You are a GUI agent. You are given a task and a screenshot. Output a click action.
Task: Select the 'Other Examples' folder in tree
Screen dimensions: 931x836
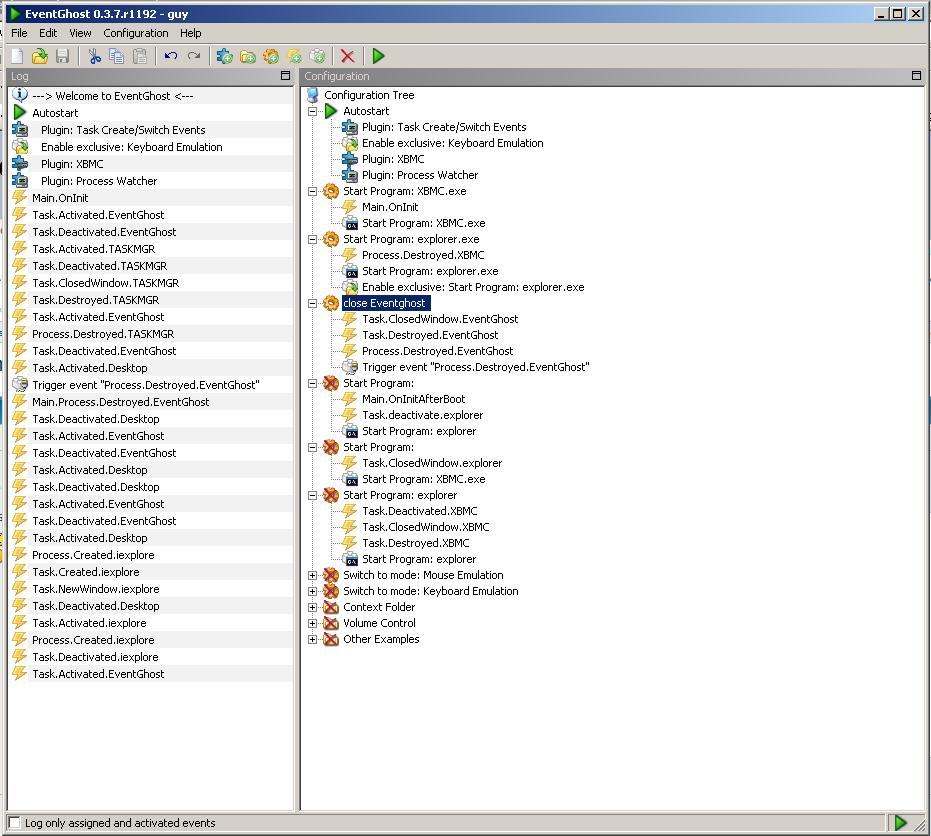point(381,639)
